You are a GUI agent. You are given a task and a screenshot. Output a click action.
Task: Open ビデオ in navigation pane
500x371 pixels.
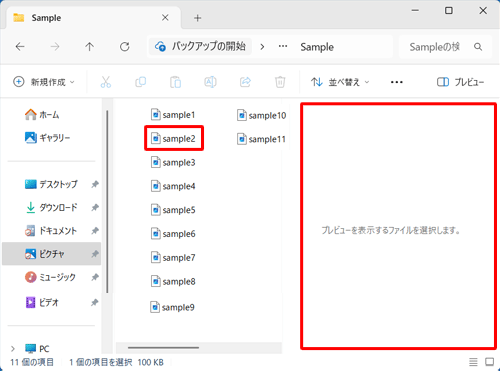click(42, 302)
